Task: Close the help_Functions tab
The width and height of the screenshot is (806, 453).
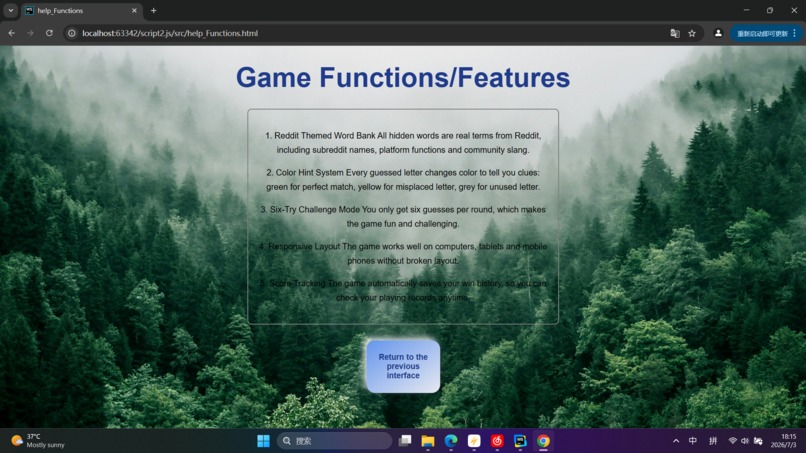Action: click(x=134, y=11)
